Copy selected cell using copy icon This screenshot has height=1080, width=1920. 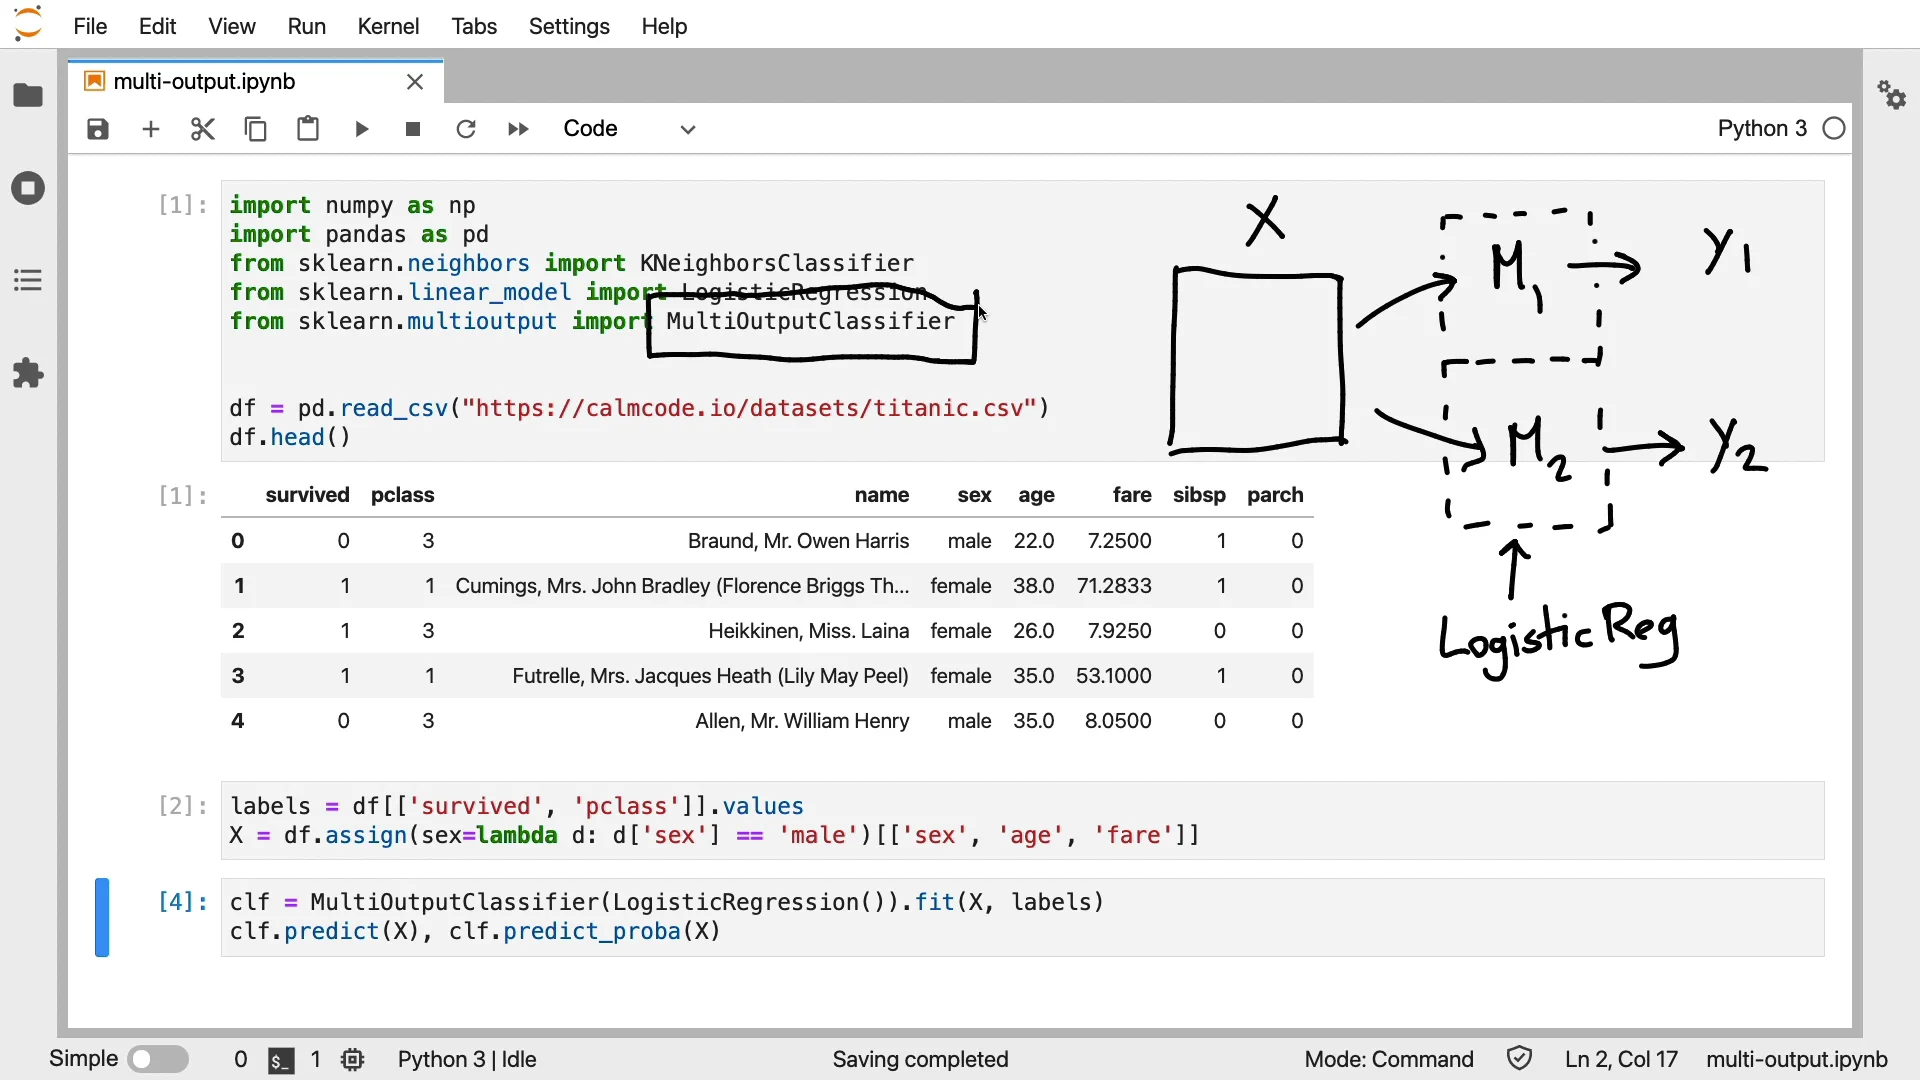click(x=256, y=129)
